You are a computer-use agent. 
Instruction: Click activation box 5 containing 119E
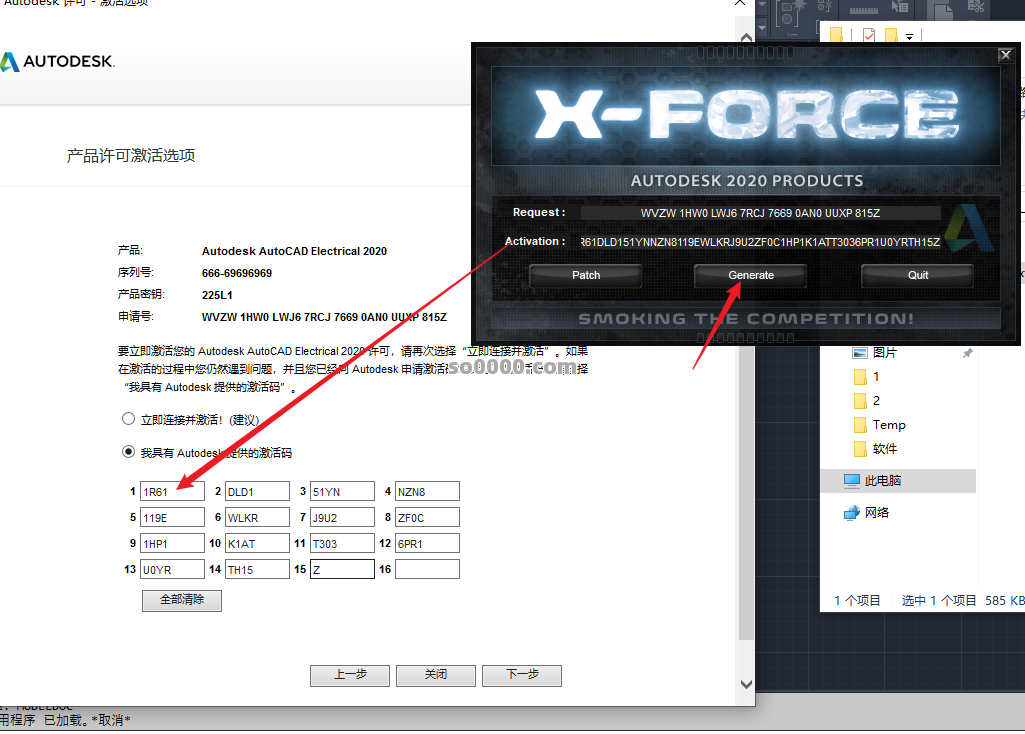[173, 517]
